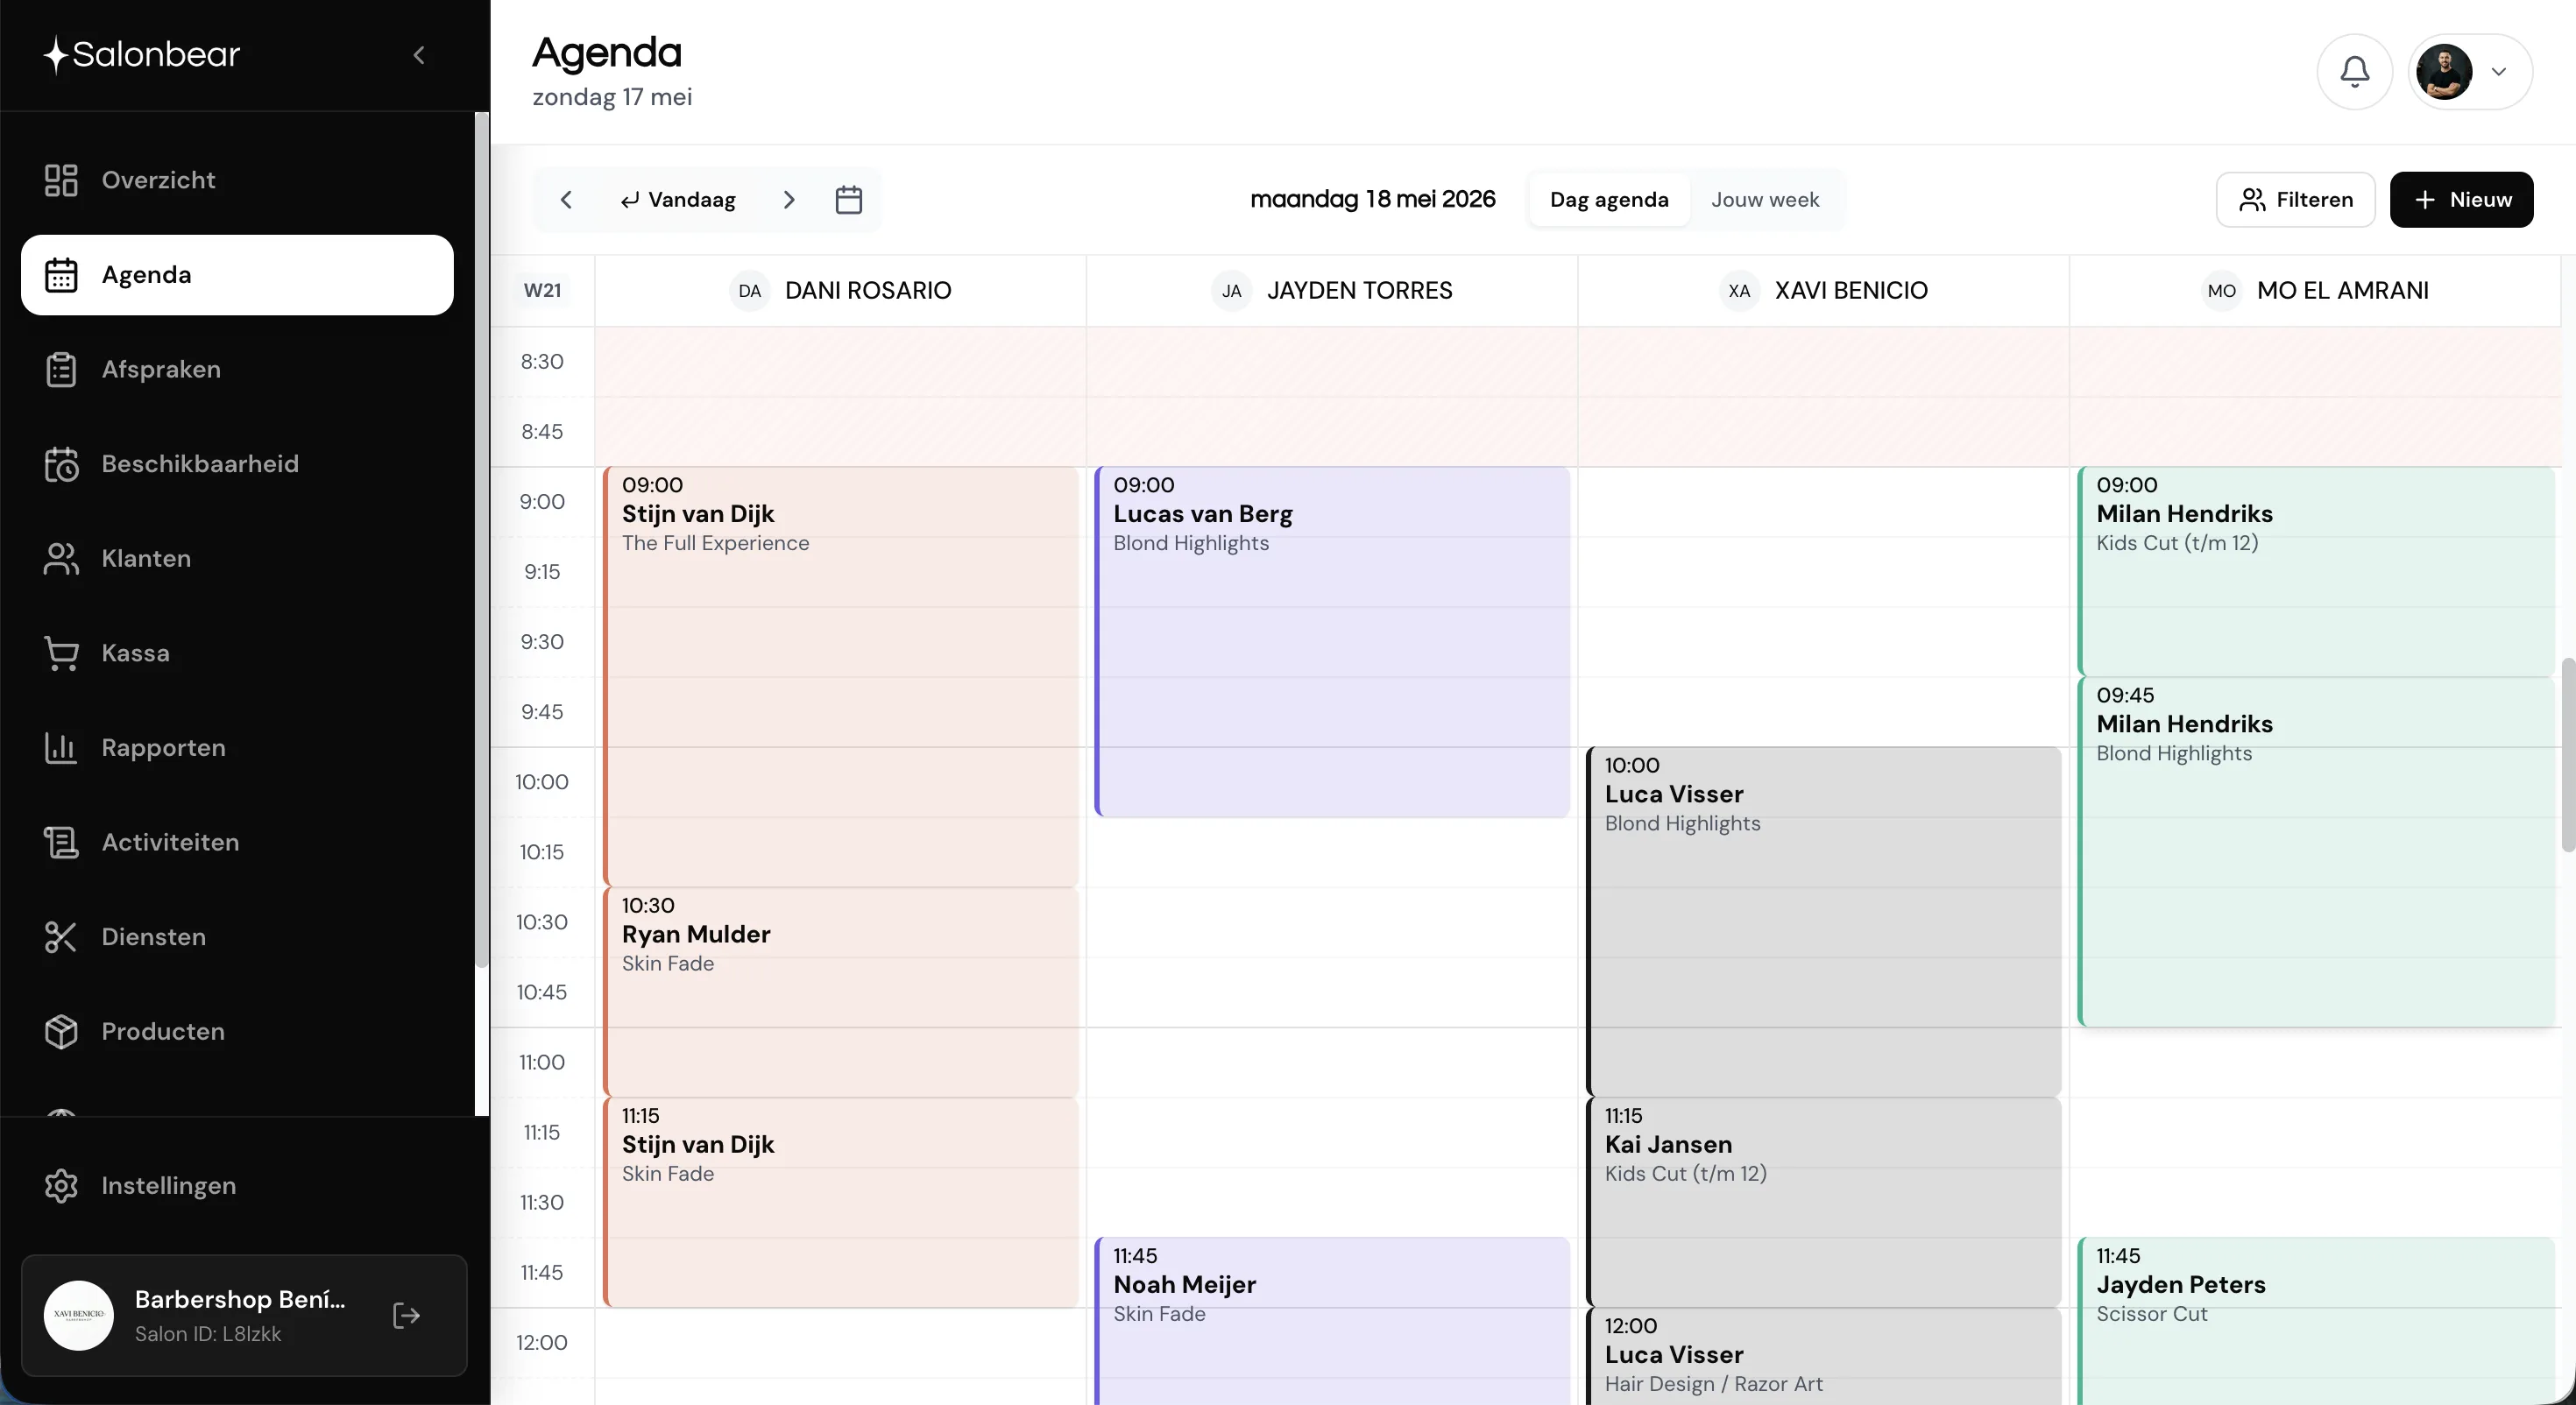The width and height of the screenshot is (2576, 1405).
Task: Select Rapporten menu label
Action: (163, 747)
